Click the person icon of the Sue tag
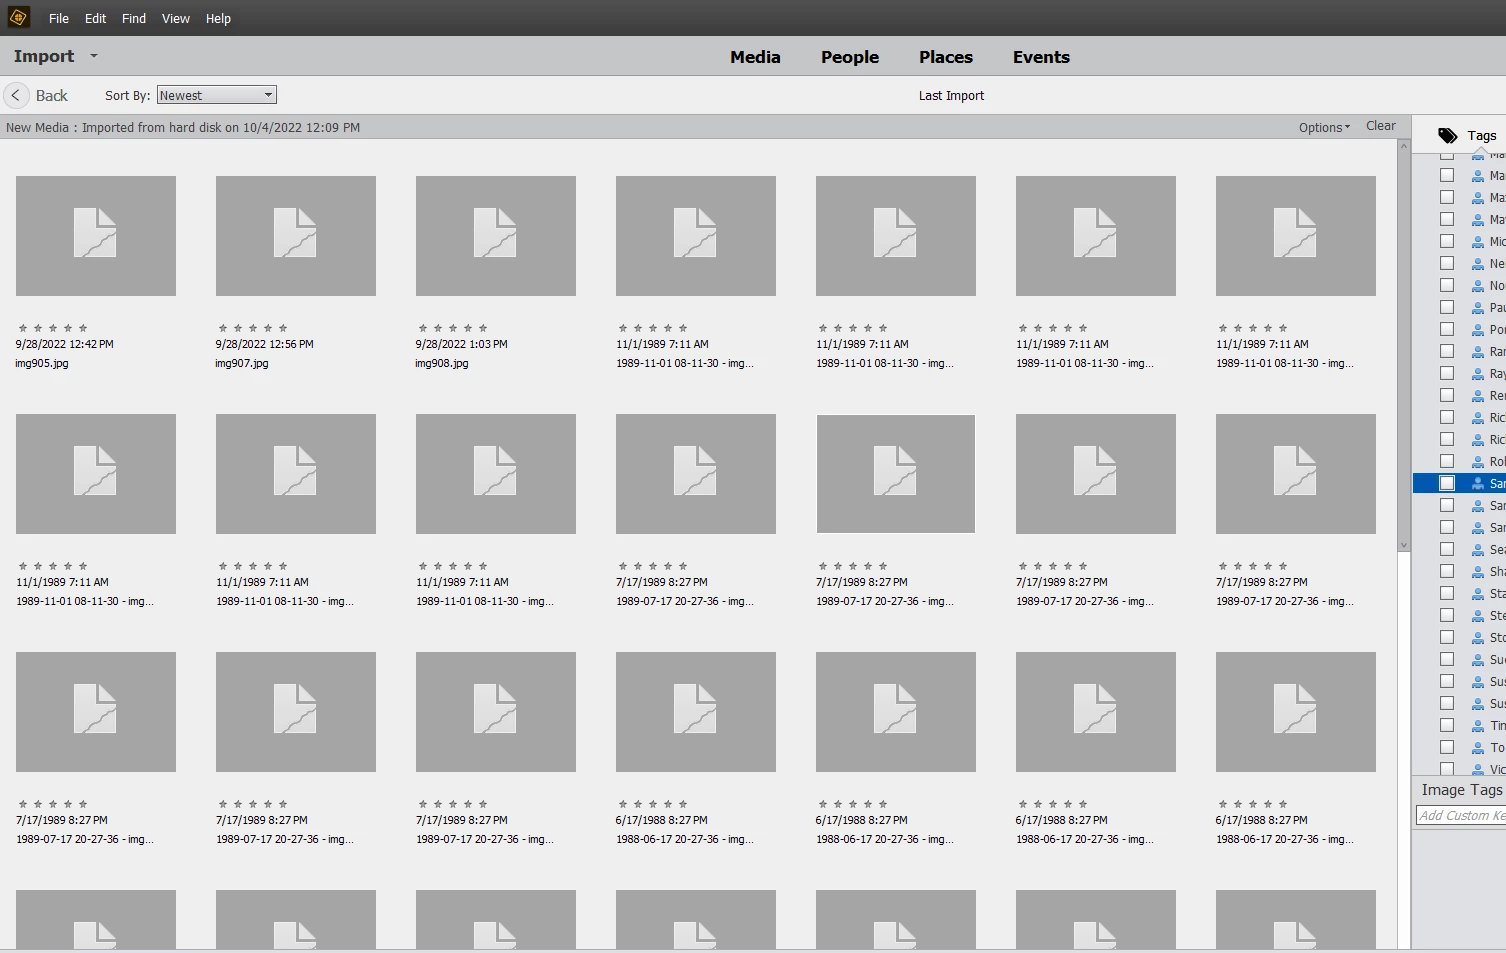The height and width of the screenshot is (953, 1506). click(1478, 660)
